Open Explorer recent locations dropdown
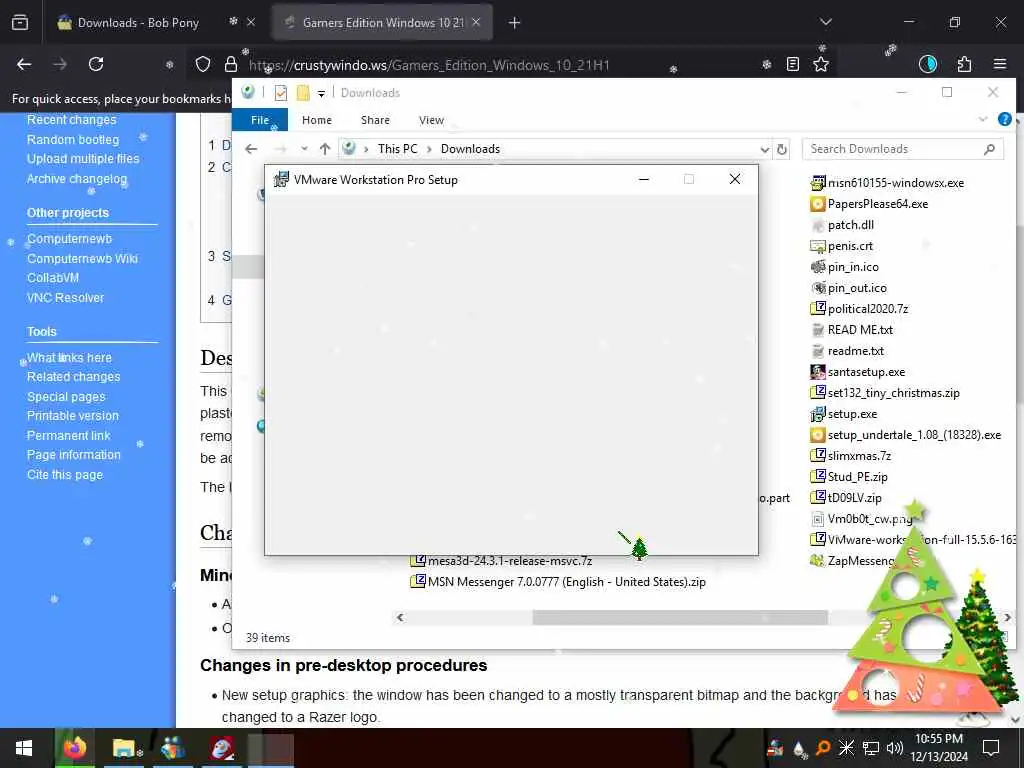The image size is (1024, 768). (304, 149)
